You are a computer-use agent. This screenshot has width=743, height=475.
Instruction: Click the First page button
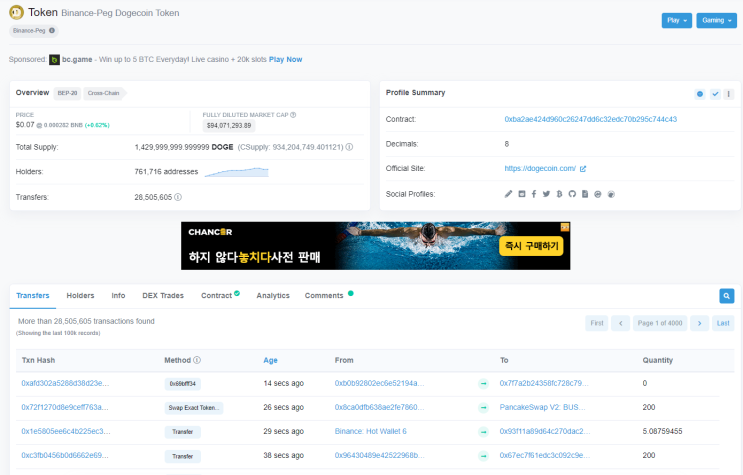[597, 323]
